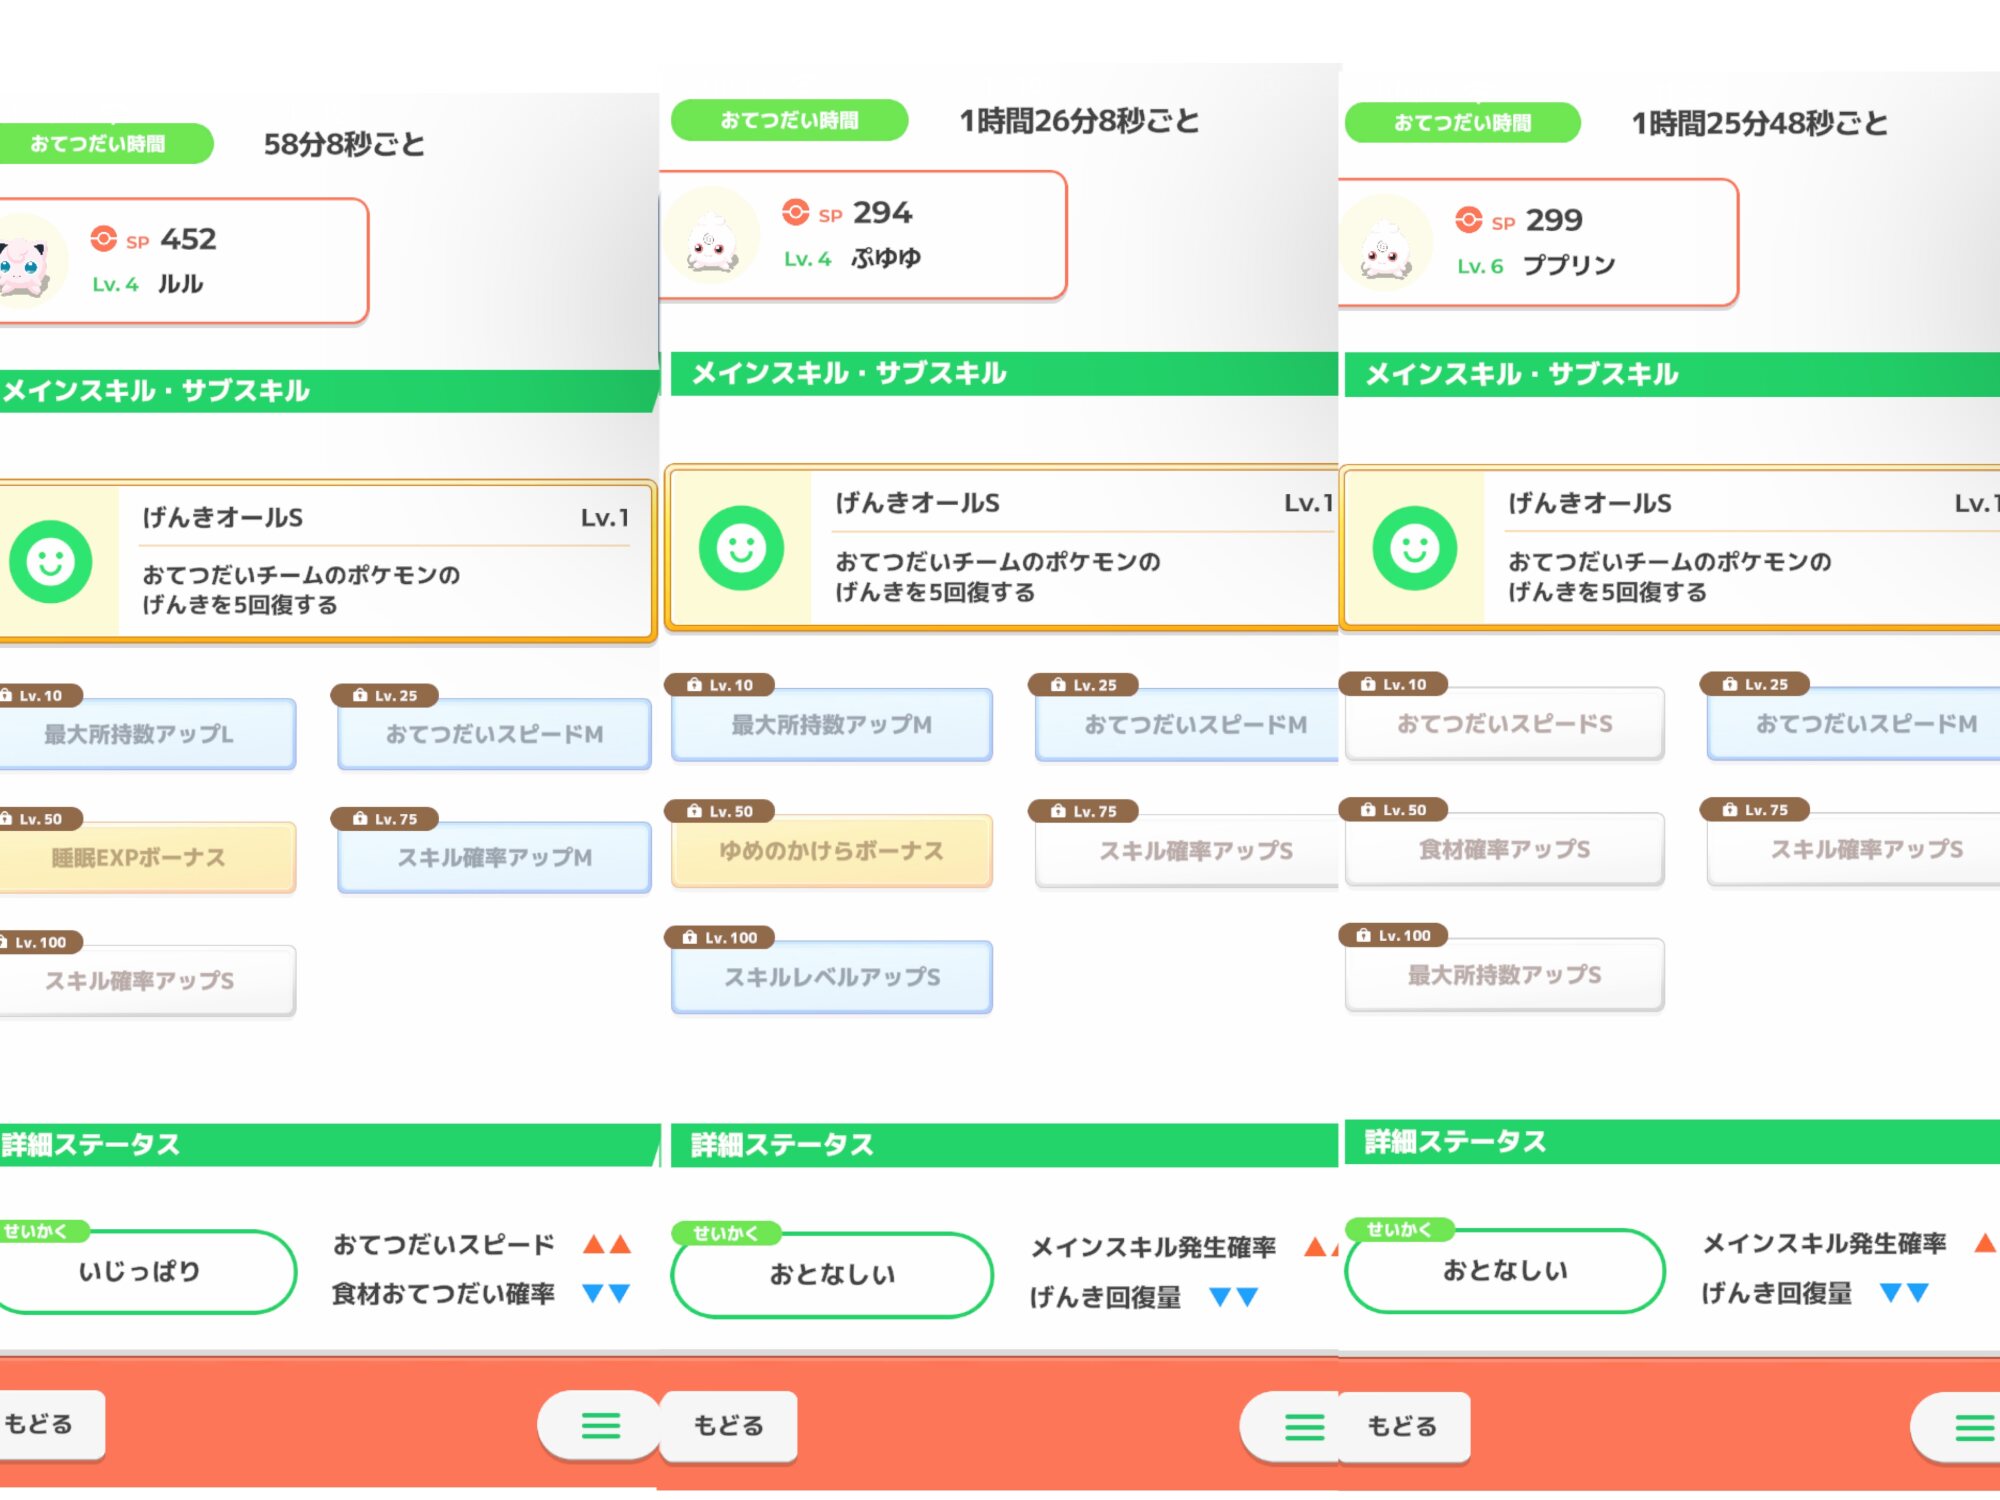
Task: Select the locked 食材確率アップS sub skill
Action: point(1504,850)
